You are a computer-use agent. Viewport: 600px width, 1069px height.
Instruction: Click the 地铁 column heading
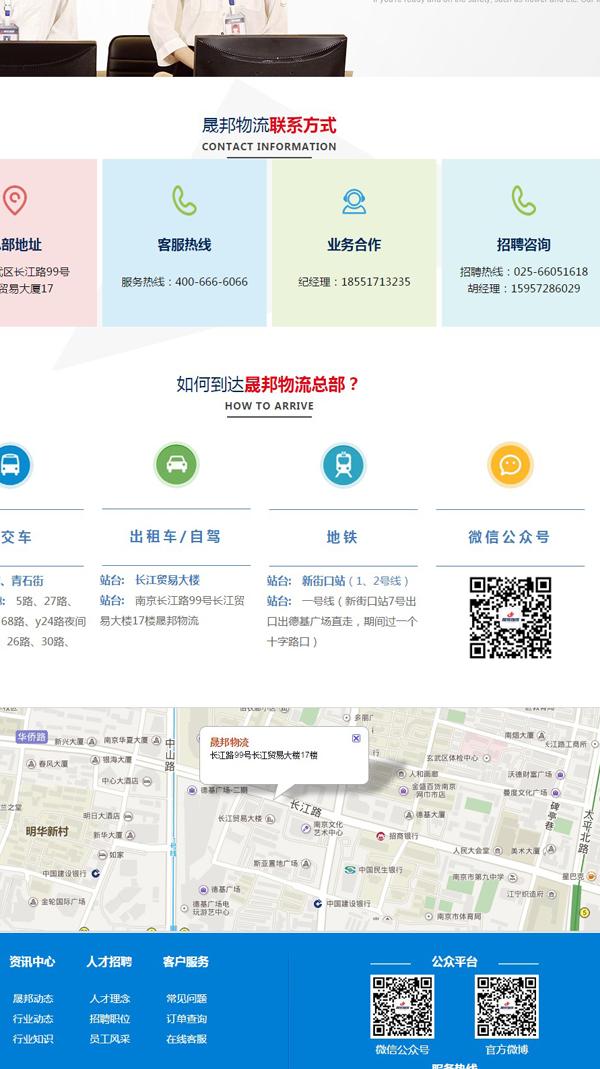coord(342,537)
